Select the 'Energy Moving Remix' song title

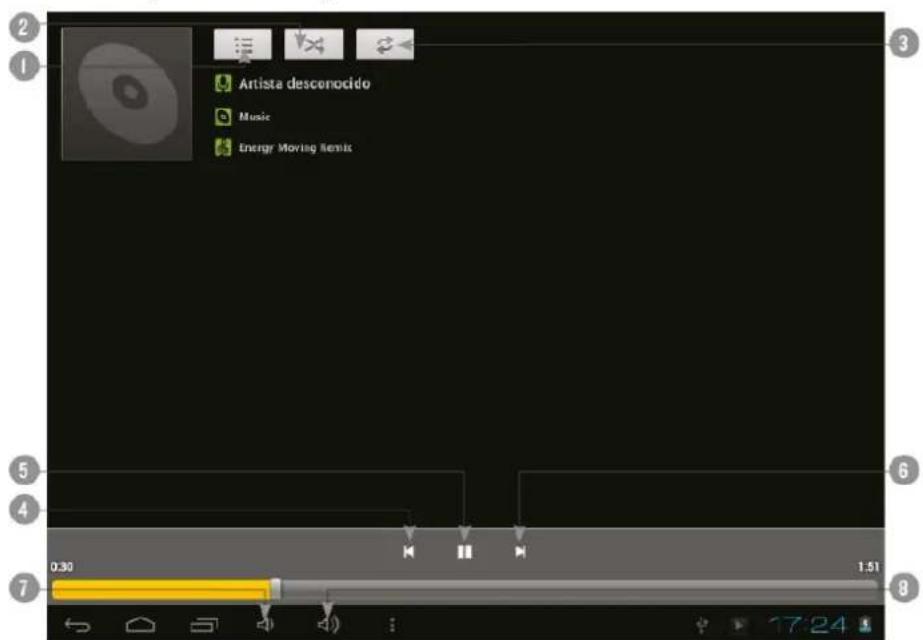tap(295, 148)
